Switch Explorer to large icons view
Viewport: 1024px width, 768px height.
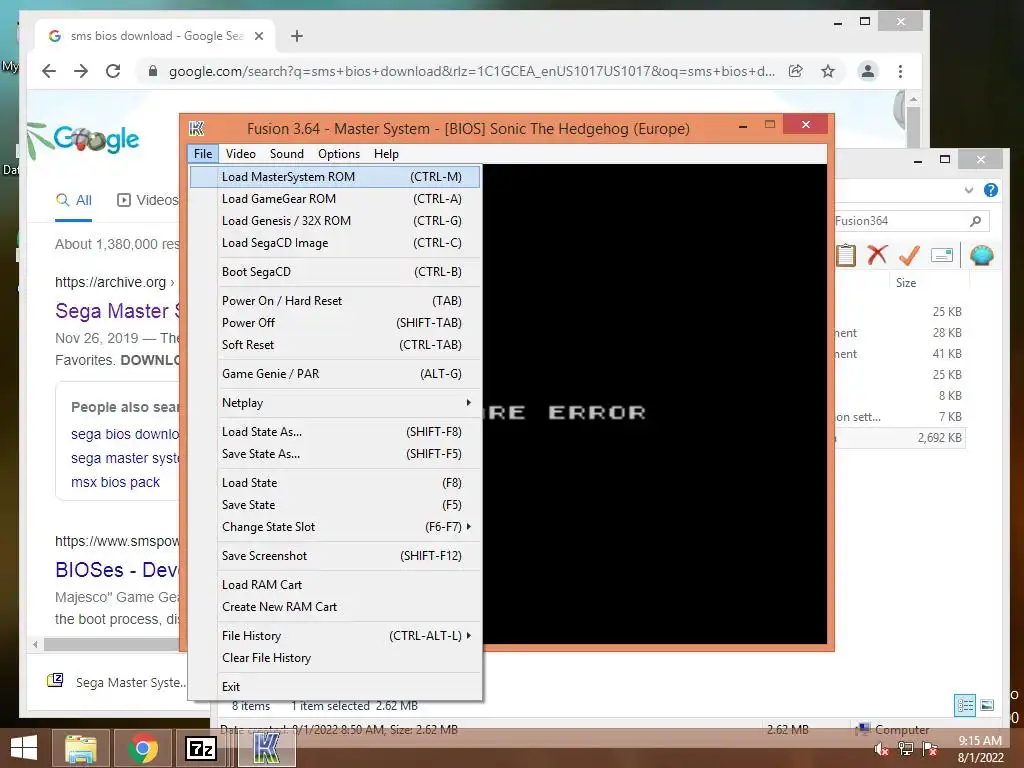(987, 705)
